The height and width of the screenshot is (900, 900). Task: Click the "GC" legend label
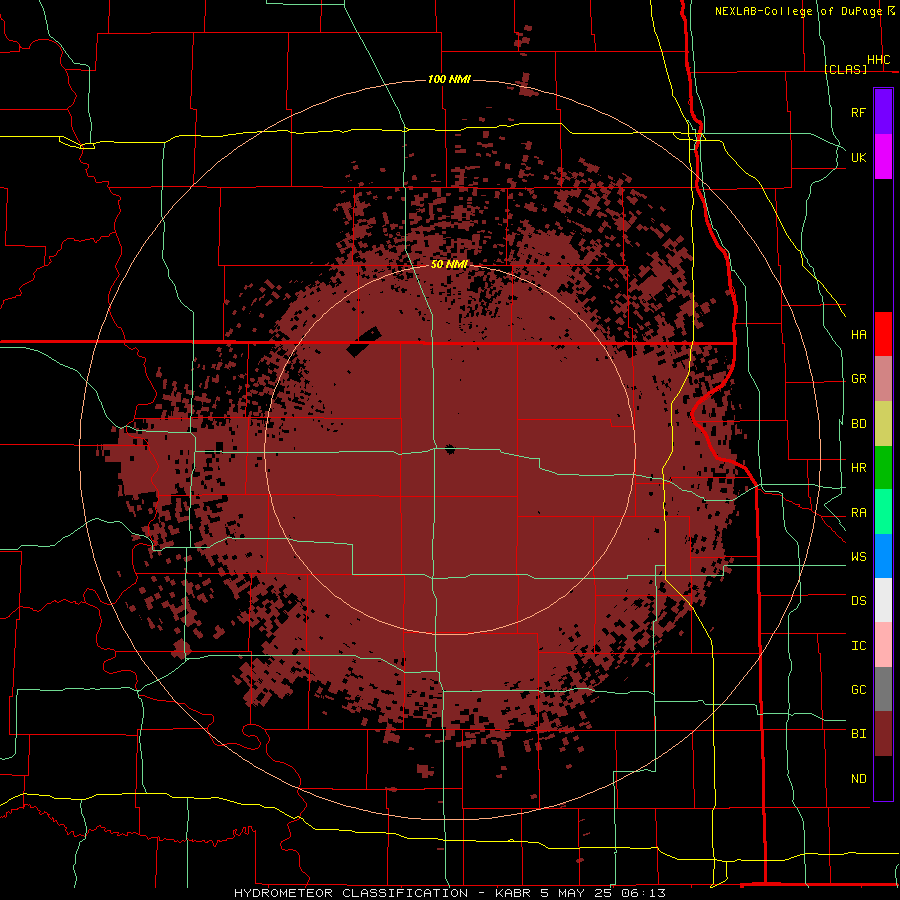[858, 690]
